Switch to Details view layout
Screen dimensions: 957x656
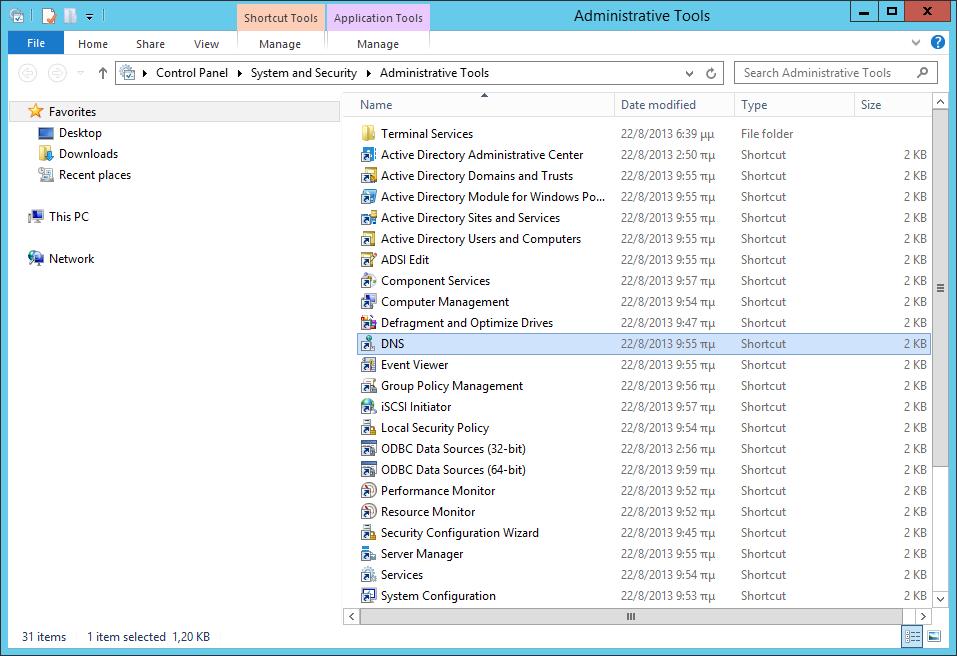912,636
